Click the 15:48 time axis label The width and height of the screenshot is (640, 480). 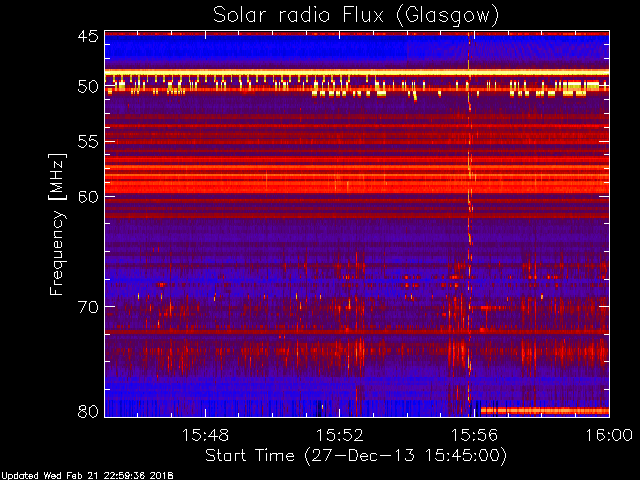coord(205,435)
